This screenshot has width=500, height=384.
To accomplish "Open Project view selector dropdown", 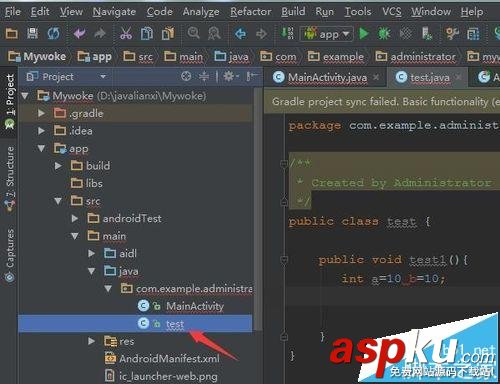I will (66, 77).
